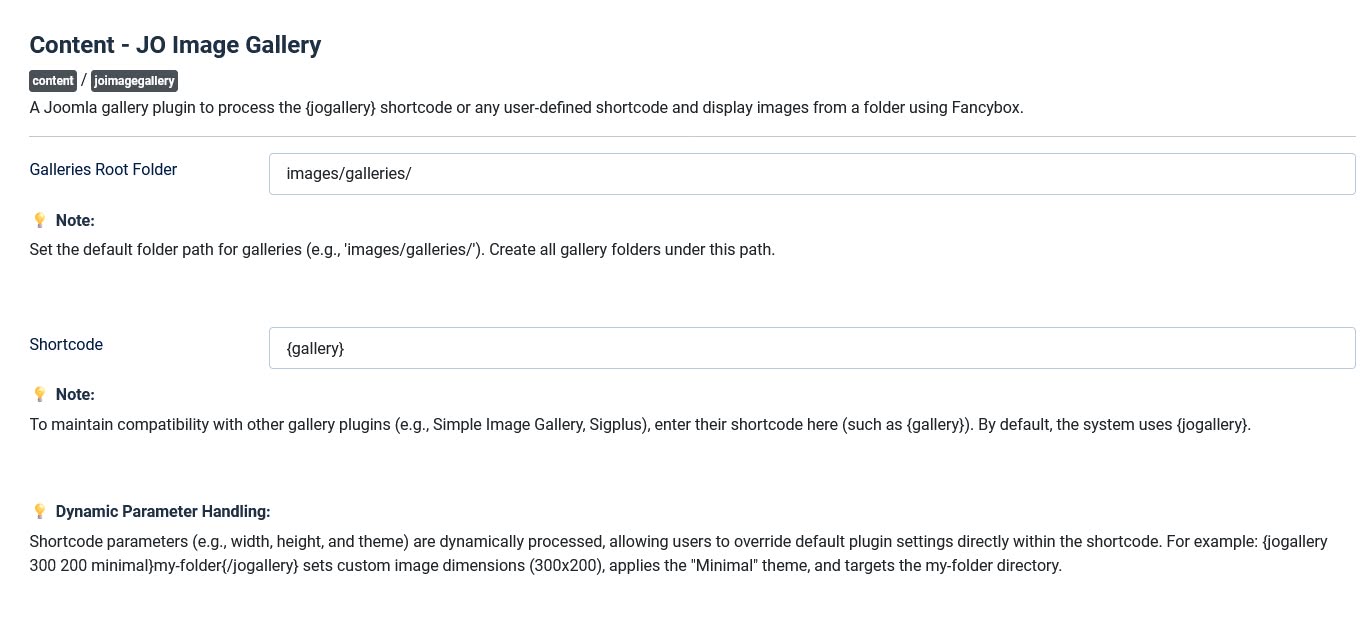Click the 'Dynamic Parameter Handling:' heading
Screen dimensions: 1362x620
(163, 511)
